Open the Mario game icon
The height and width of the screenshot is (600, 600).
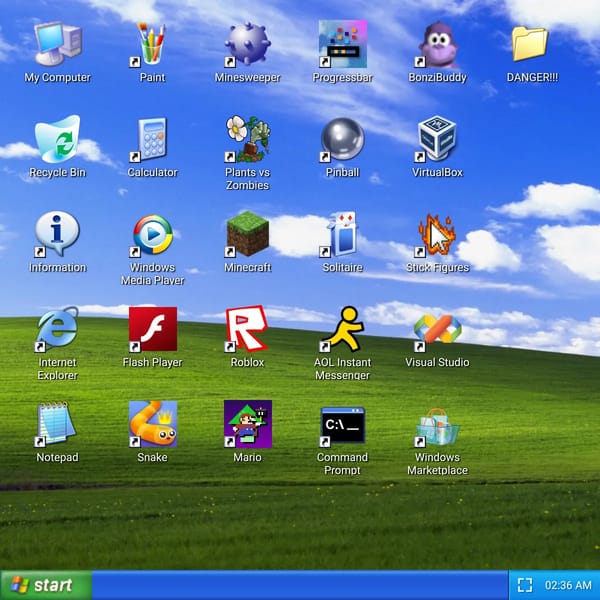coord(248,424)
